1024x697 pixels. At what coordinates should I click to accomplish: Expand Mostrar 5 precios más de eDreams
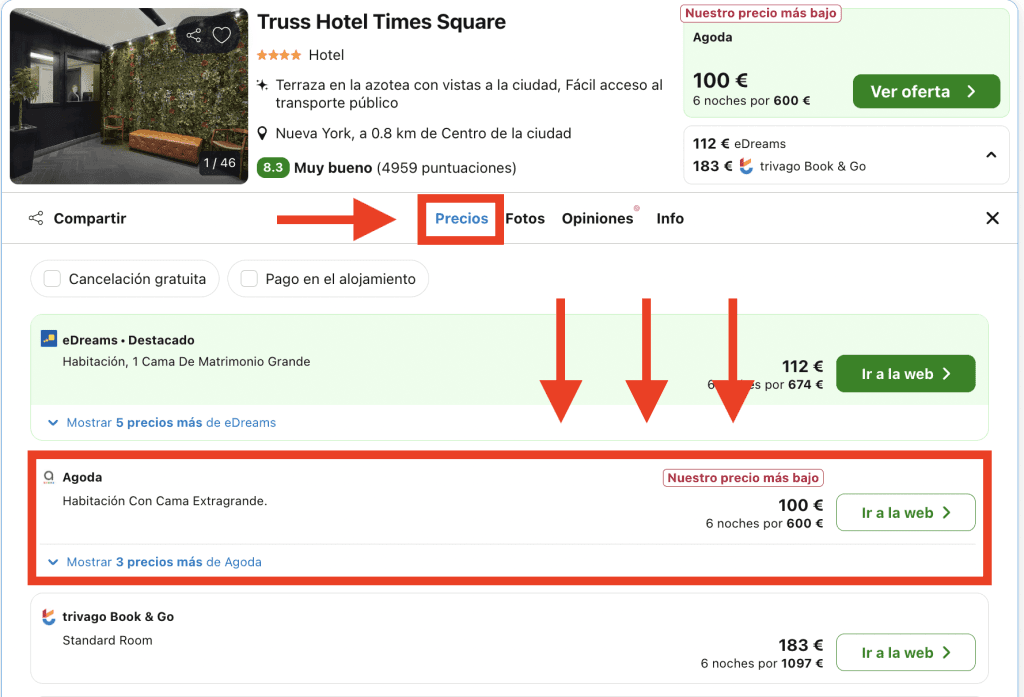coord(162,423)
